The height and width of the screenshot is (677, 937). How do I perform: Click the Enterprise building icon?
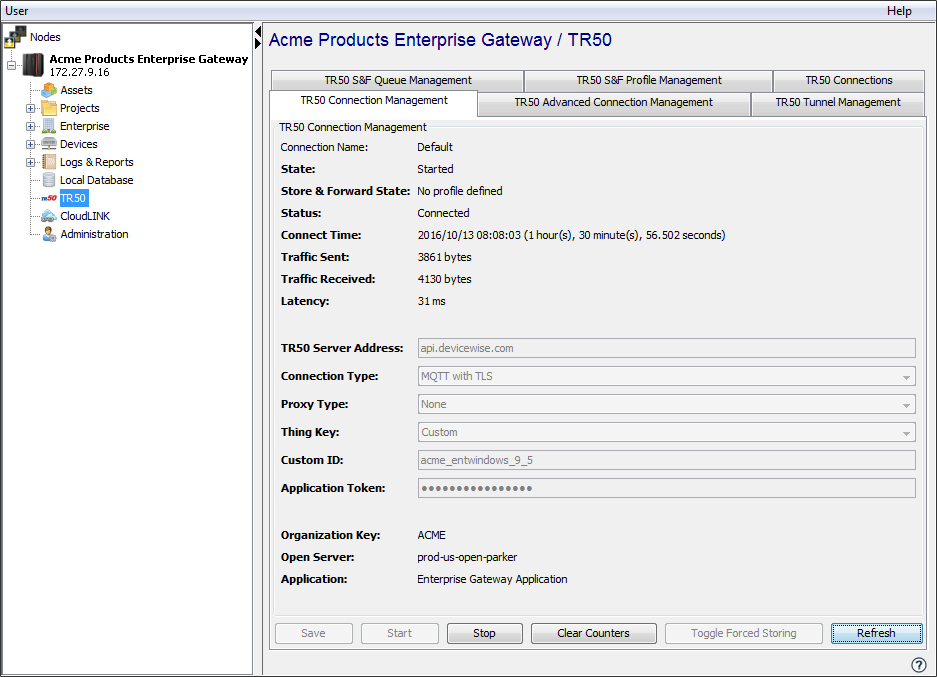(x=49, y=126)
